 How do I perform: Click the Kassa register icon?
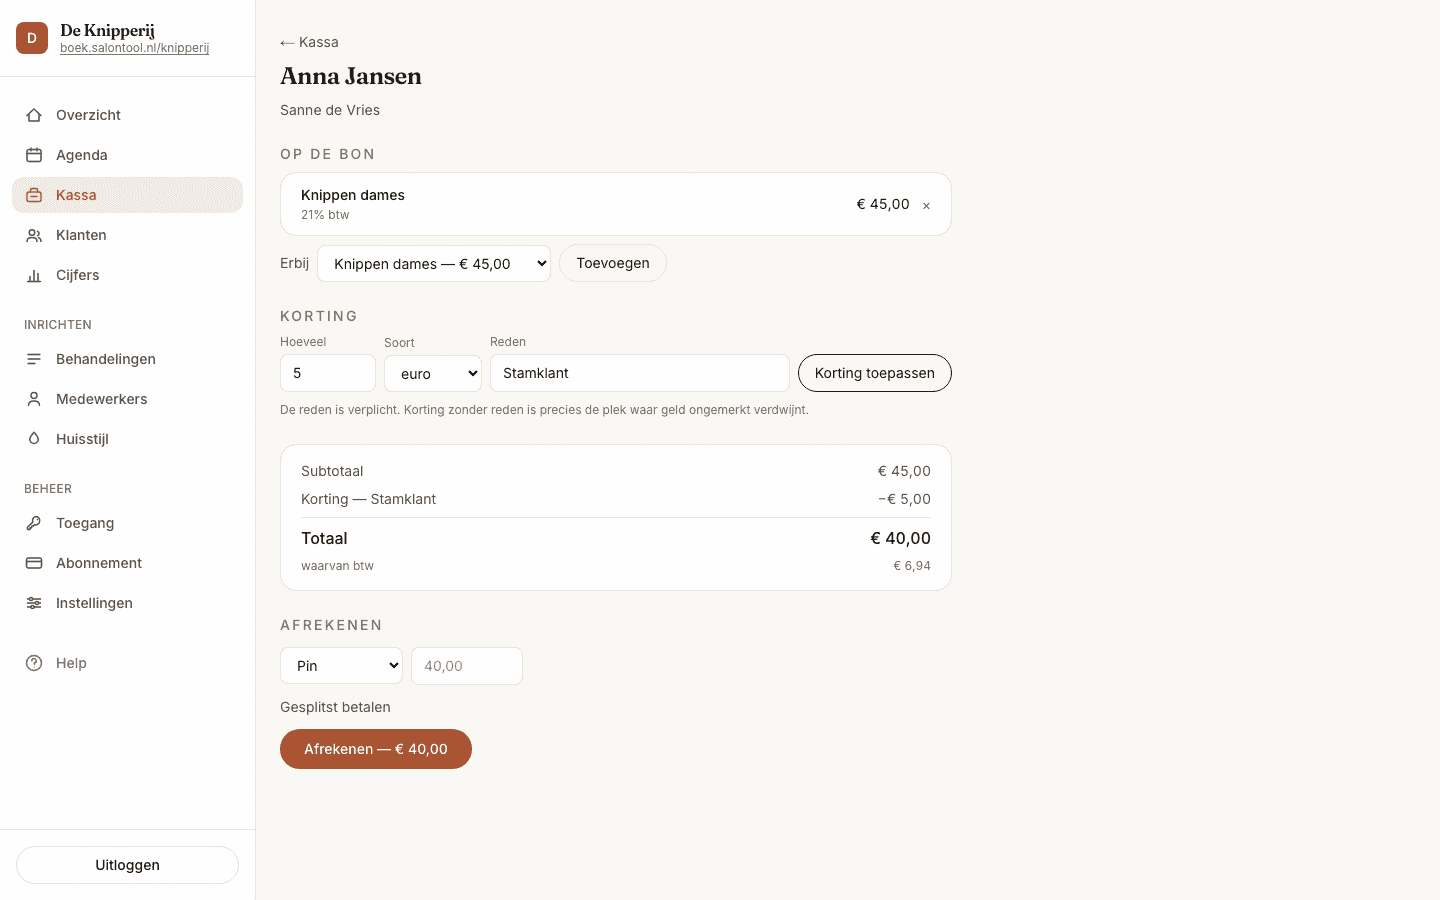[34, 195]
